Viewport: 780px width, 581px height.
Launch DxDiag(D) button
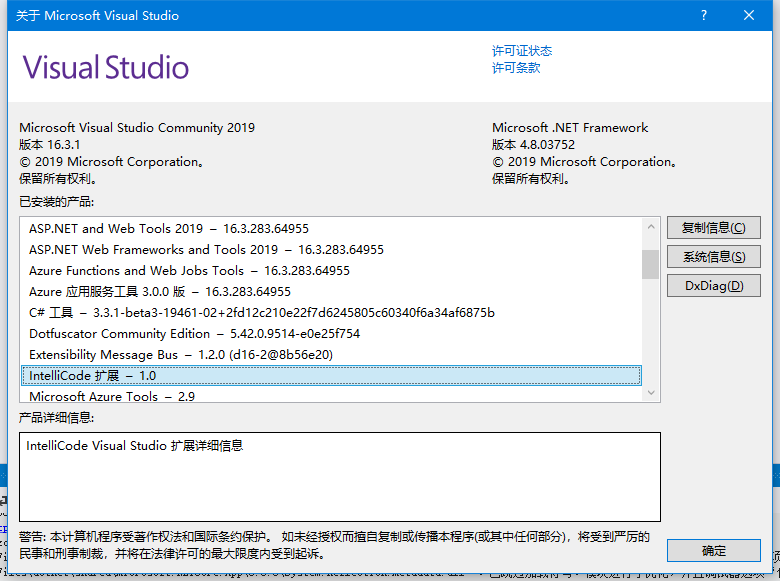pyautogui.click(x=713, y=286)
